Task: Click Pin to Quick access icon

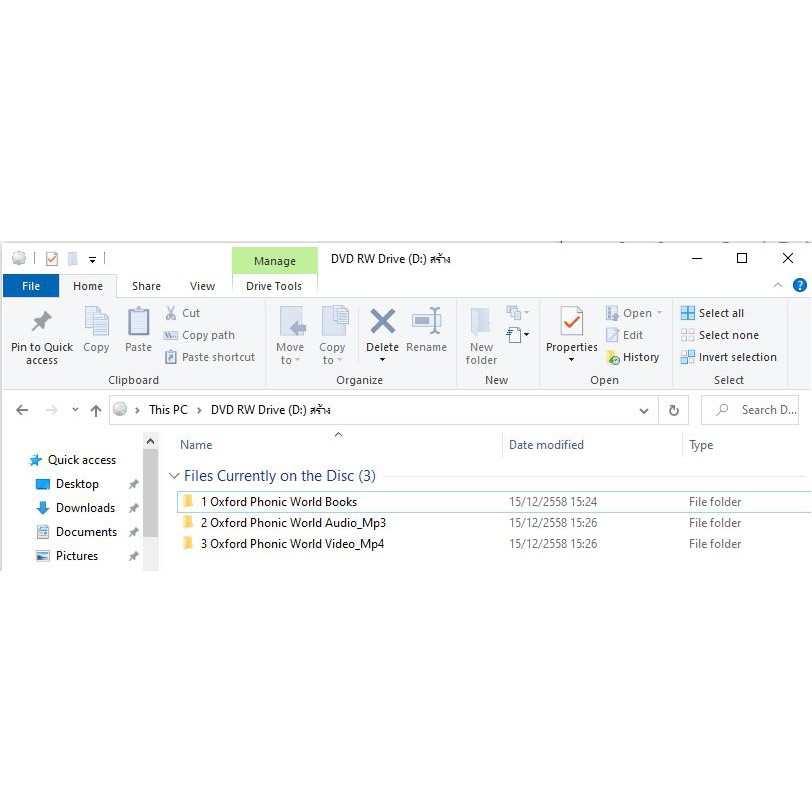Action: (42, 321)
